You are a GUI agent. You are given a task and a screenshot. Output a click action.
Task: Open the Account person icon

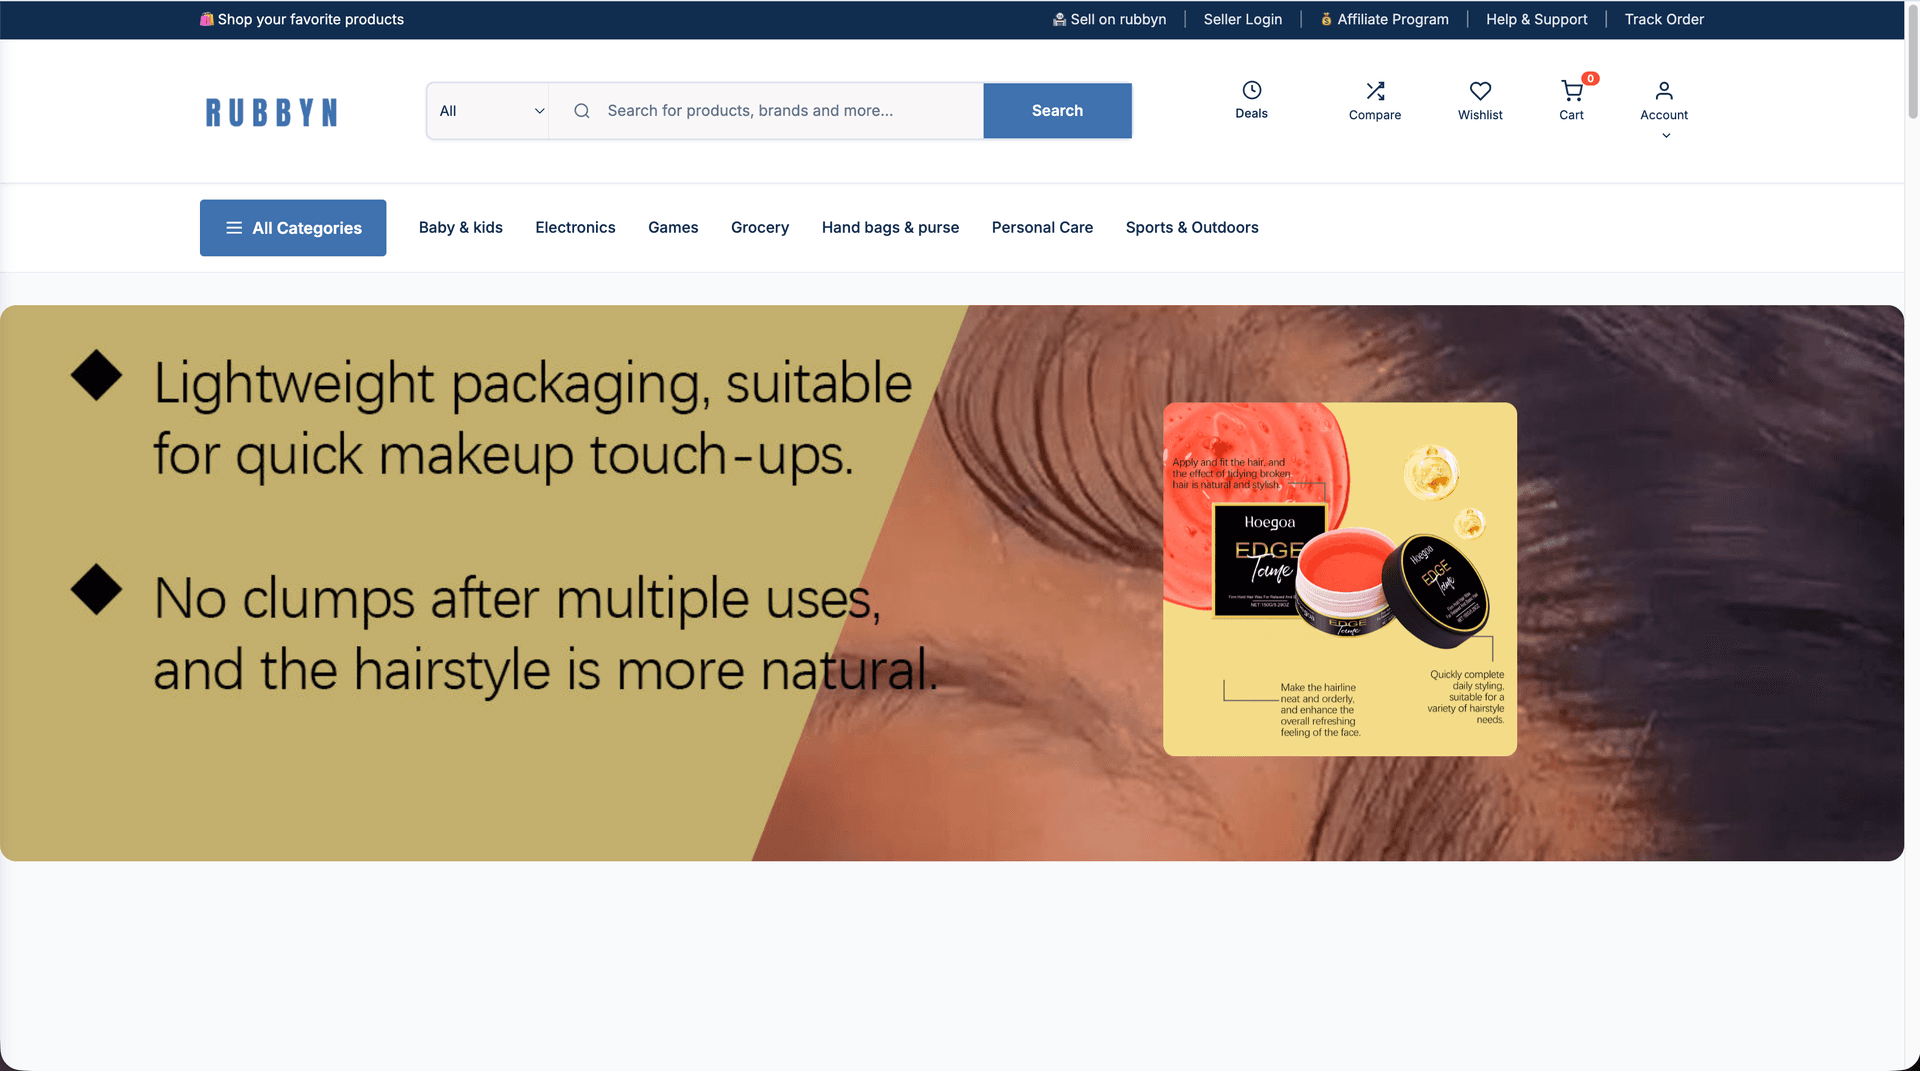1664,91
